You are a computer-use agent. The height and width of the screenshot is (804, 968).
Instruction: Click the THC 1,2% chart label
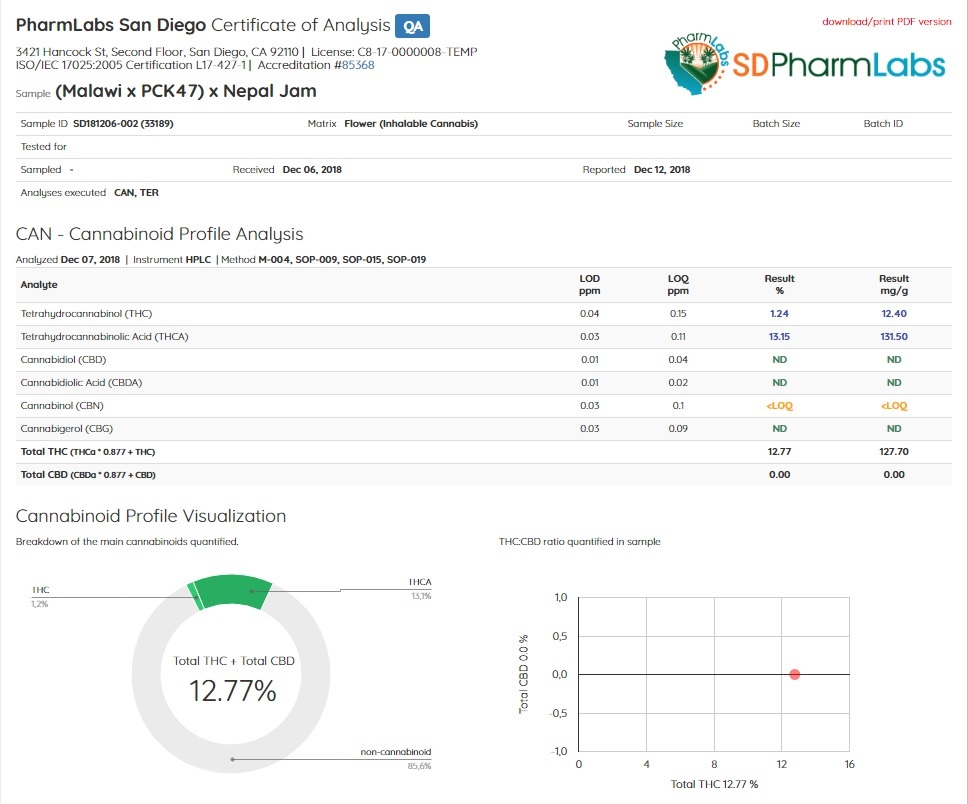40,597
